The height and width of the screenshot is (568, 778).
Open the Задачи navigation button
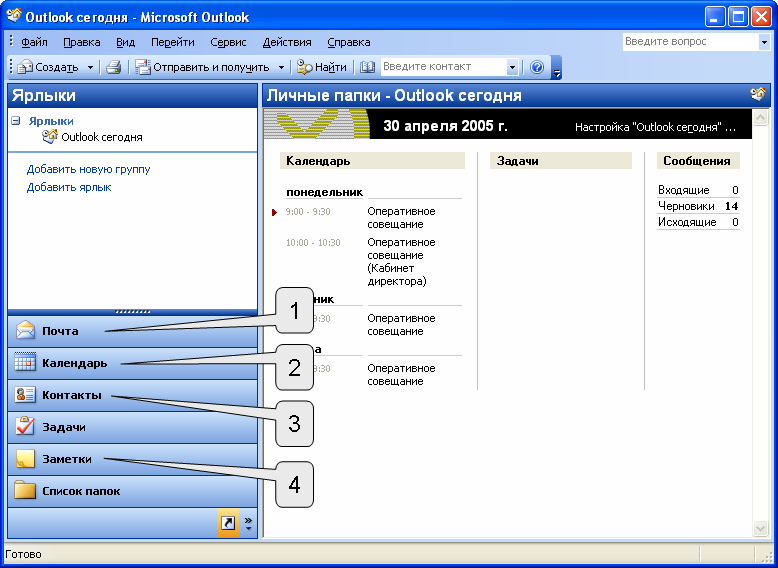pyautogui.click(x=132, y=427)
